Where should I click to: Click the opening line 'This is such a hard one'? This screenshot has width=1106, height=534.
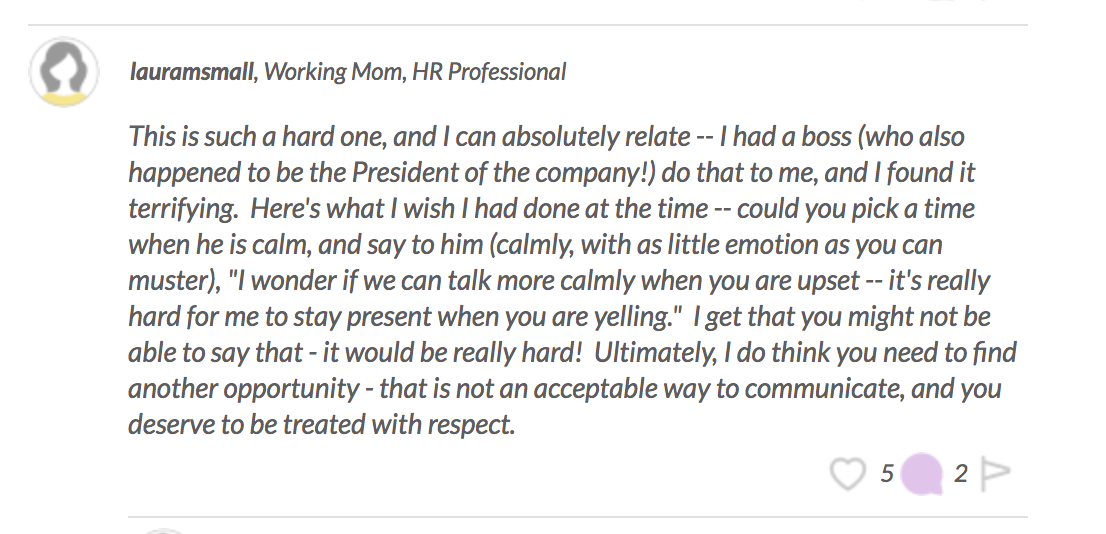[x=257, y=136]
